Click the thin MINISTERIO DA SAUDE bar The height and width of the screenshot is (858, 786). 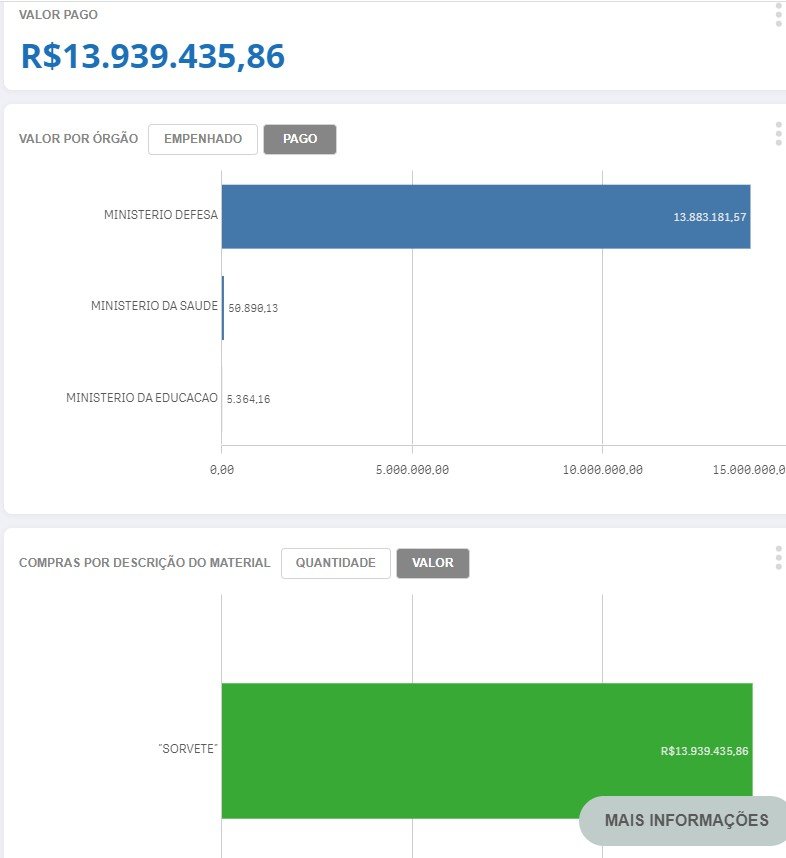(x=223, y=308)
